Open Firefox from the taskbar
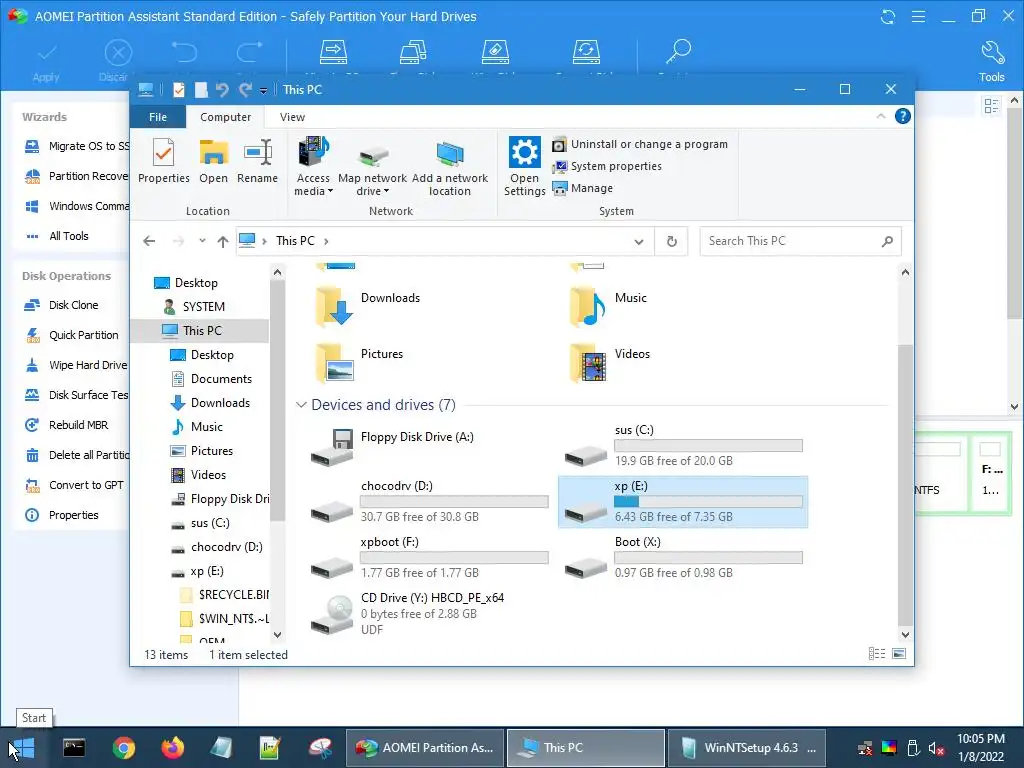Viewport: 1024px width, 768px height. point(173,748)
